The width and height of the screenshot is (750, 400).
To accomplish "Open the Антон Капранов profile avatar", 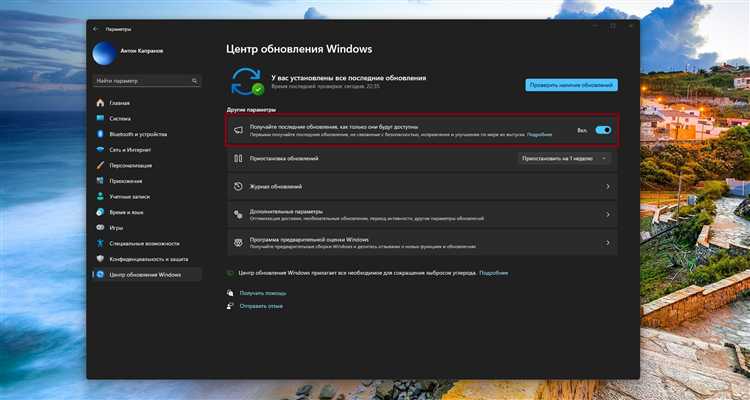I will pos(105,53).
